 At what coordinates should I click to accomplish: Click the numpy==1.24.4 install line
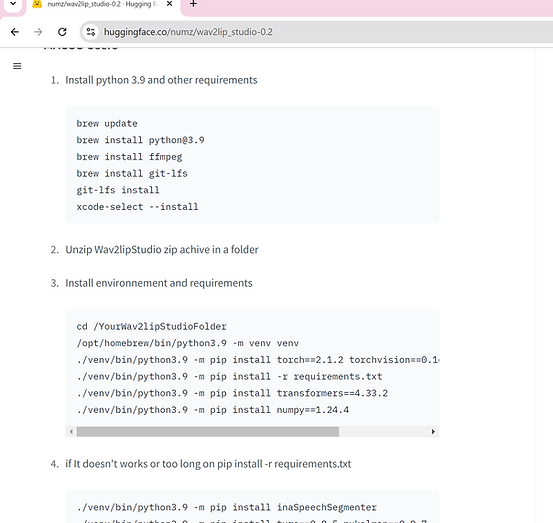tap(213, 410)
